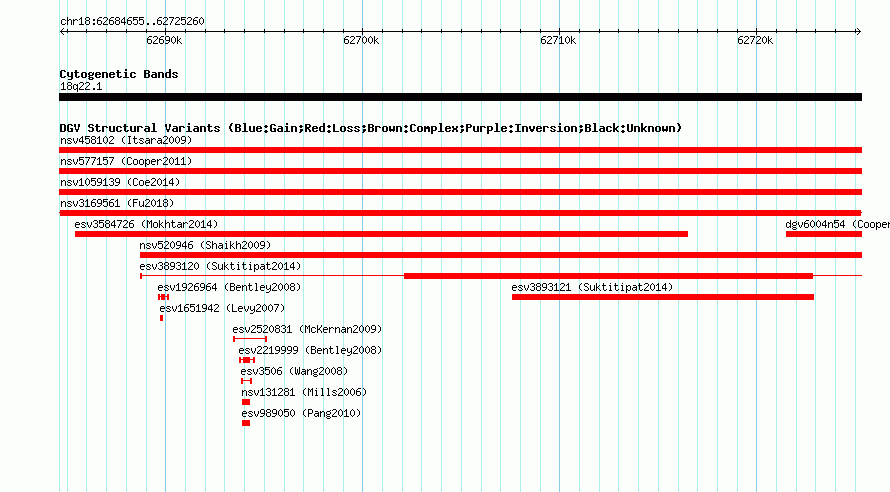Viewport: 890px width, 492px height.
Task: Select the red bracket glyph for esv3506
Action: click(246, 381)
